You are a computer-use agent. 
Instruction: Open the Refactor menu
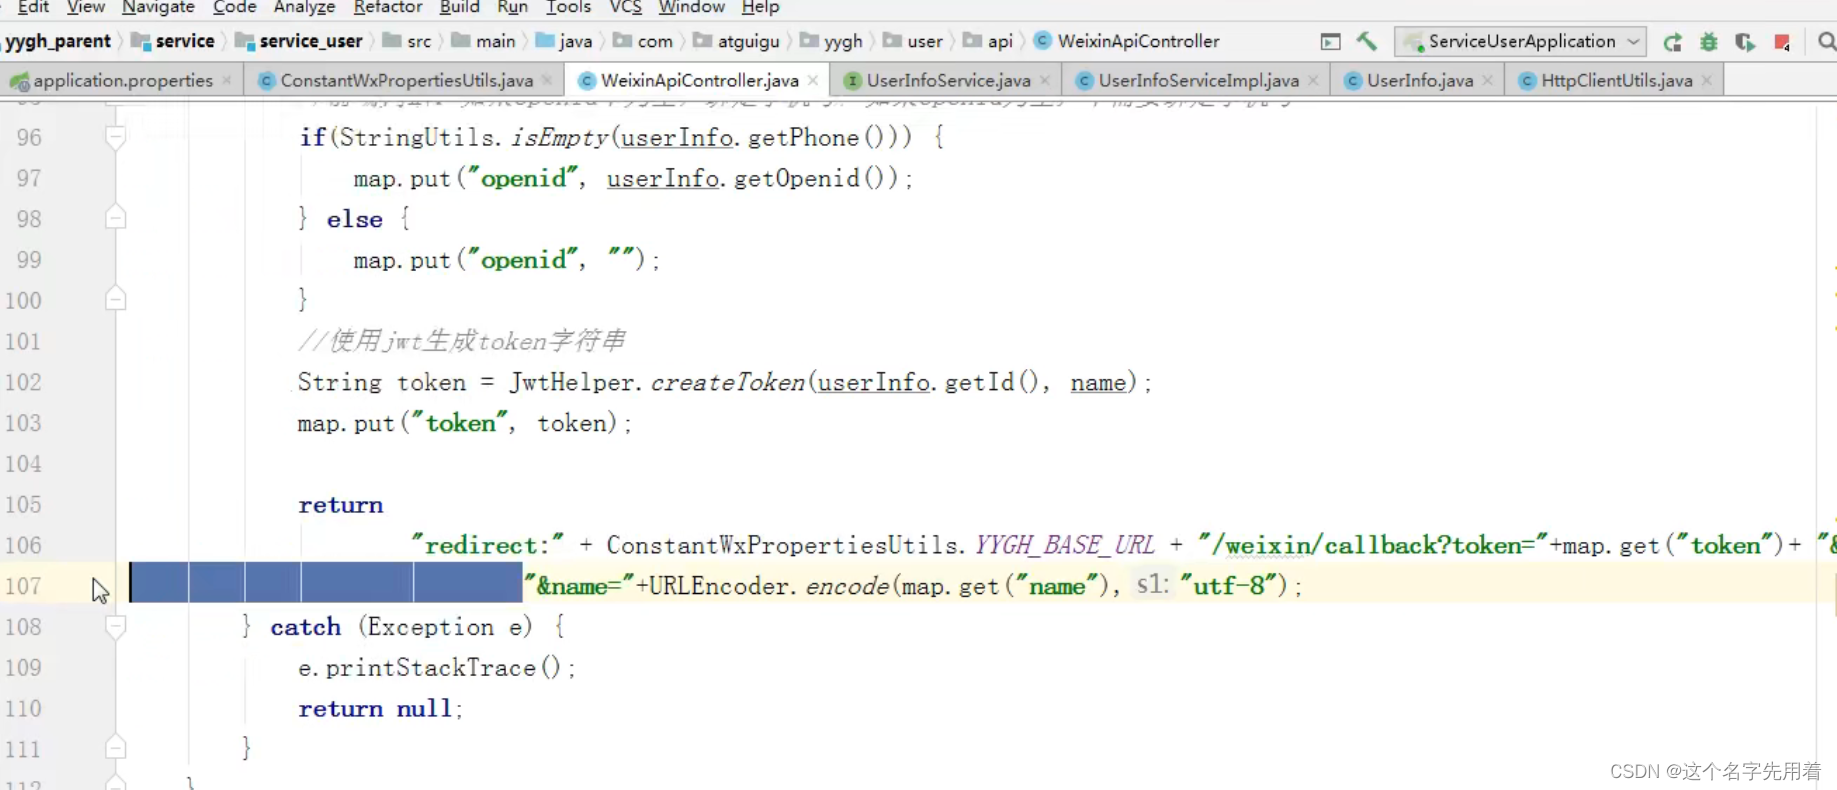(388, 7)
